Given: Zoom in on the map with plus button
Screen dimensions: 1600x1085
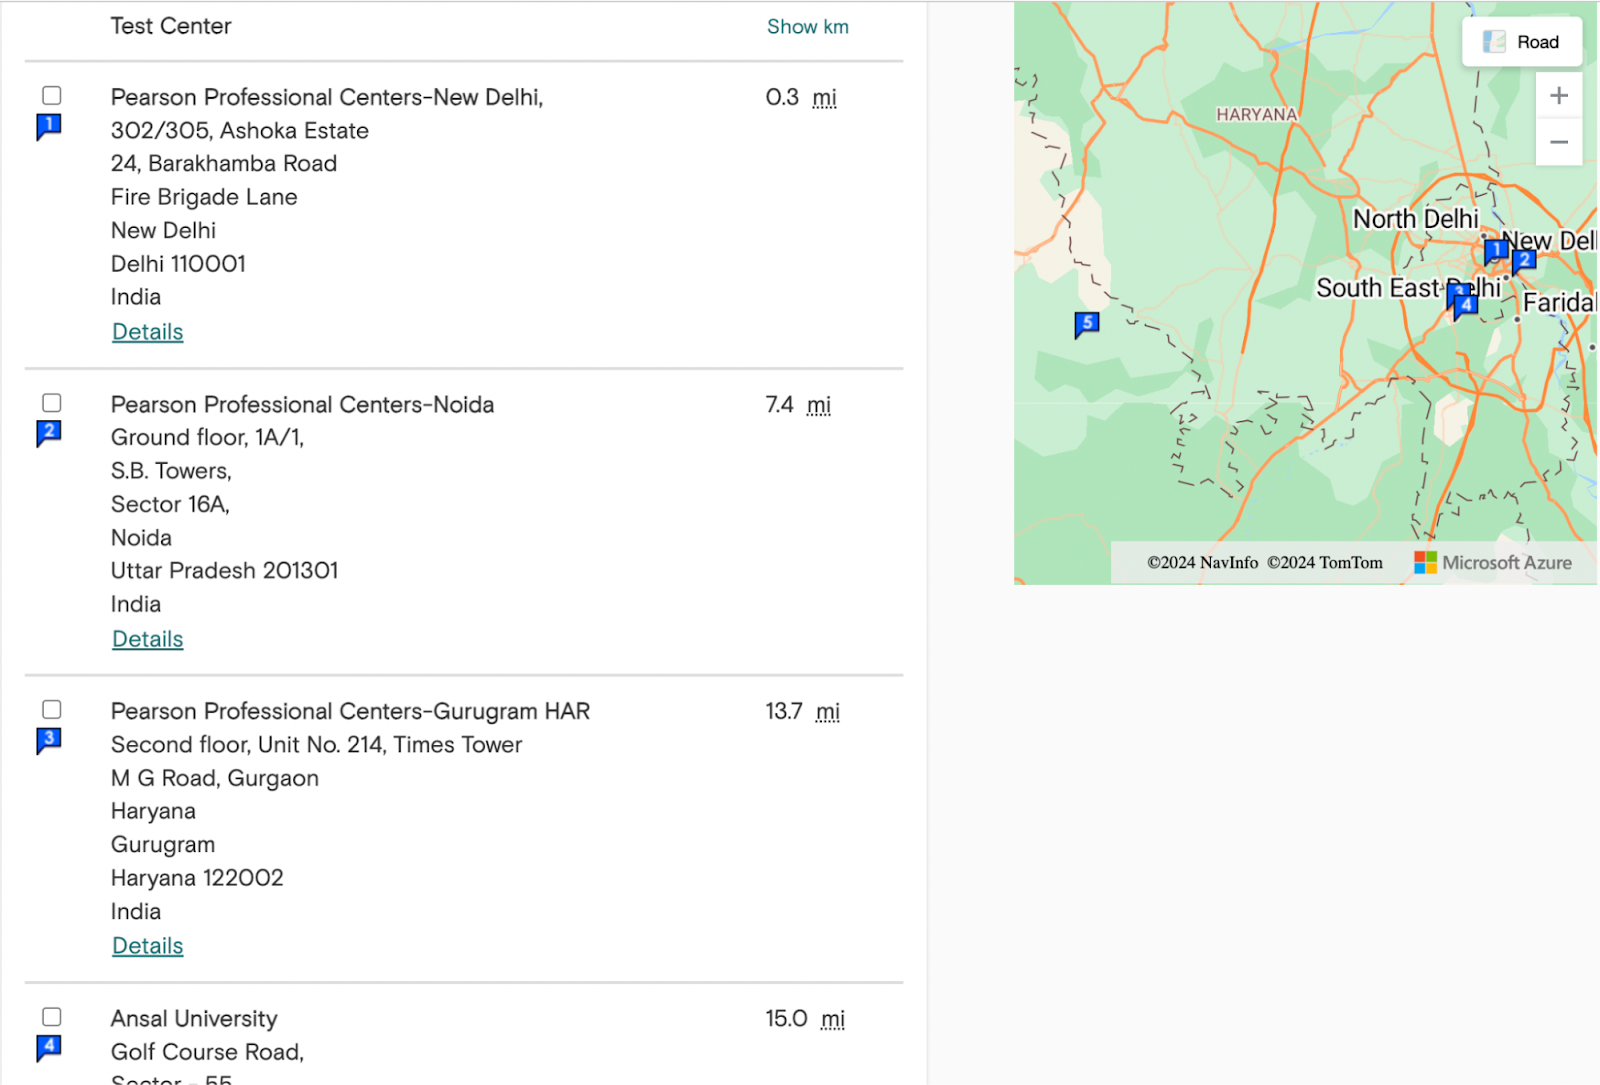Looking at the screenshot, I should (1559, 96).
